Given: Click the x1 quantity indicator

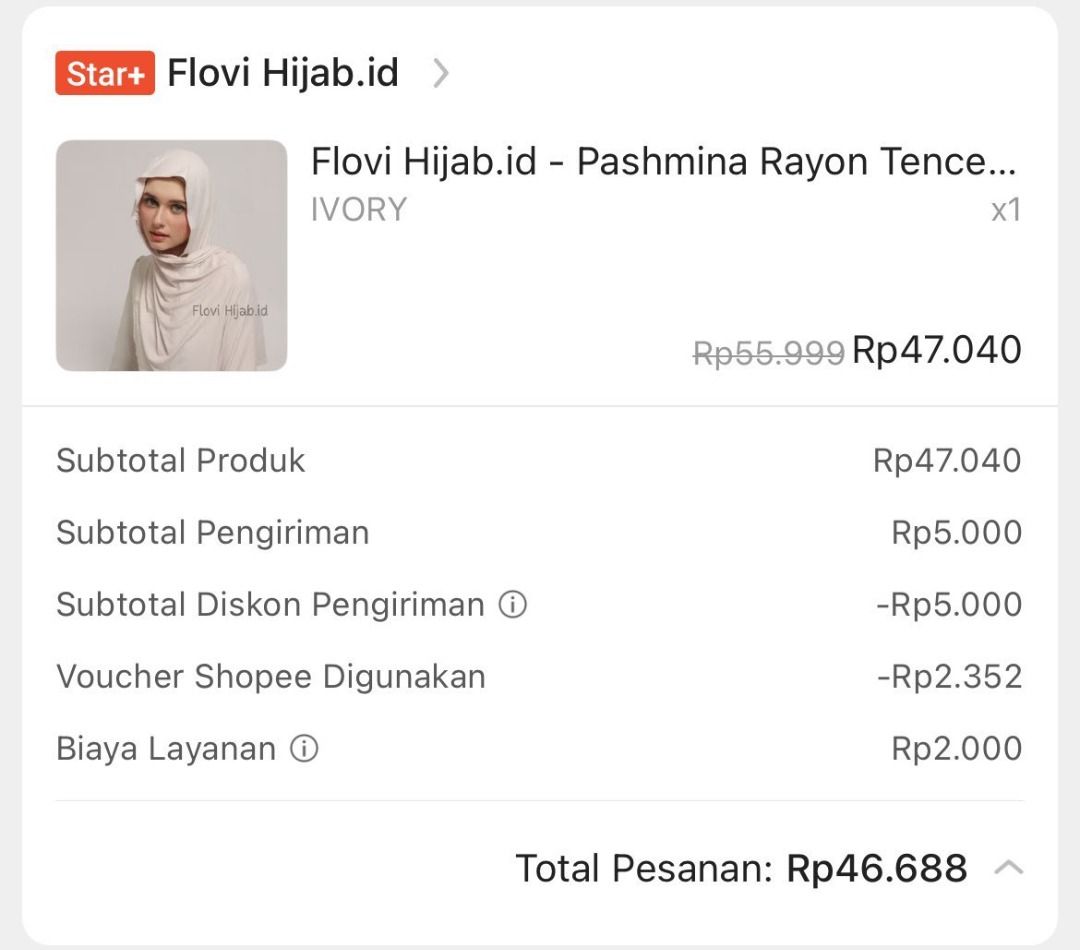Looking at the screenshot, I should tap(1005, 210).
